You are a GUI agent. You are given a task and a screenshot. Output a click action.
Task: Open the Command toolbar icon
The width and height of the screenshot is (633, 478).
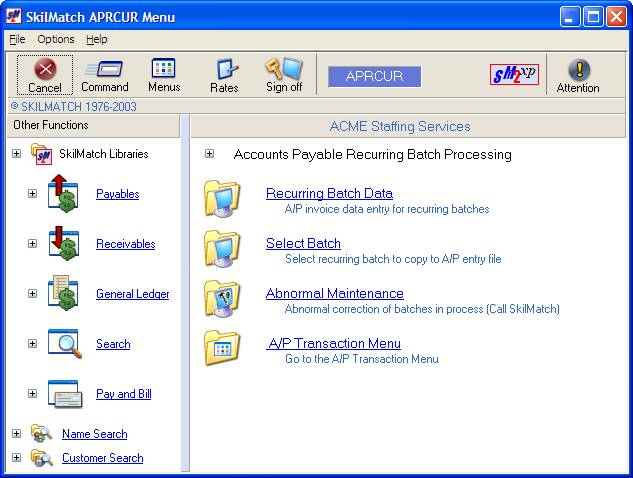(x=104, y=69)
